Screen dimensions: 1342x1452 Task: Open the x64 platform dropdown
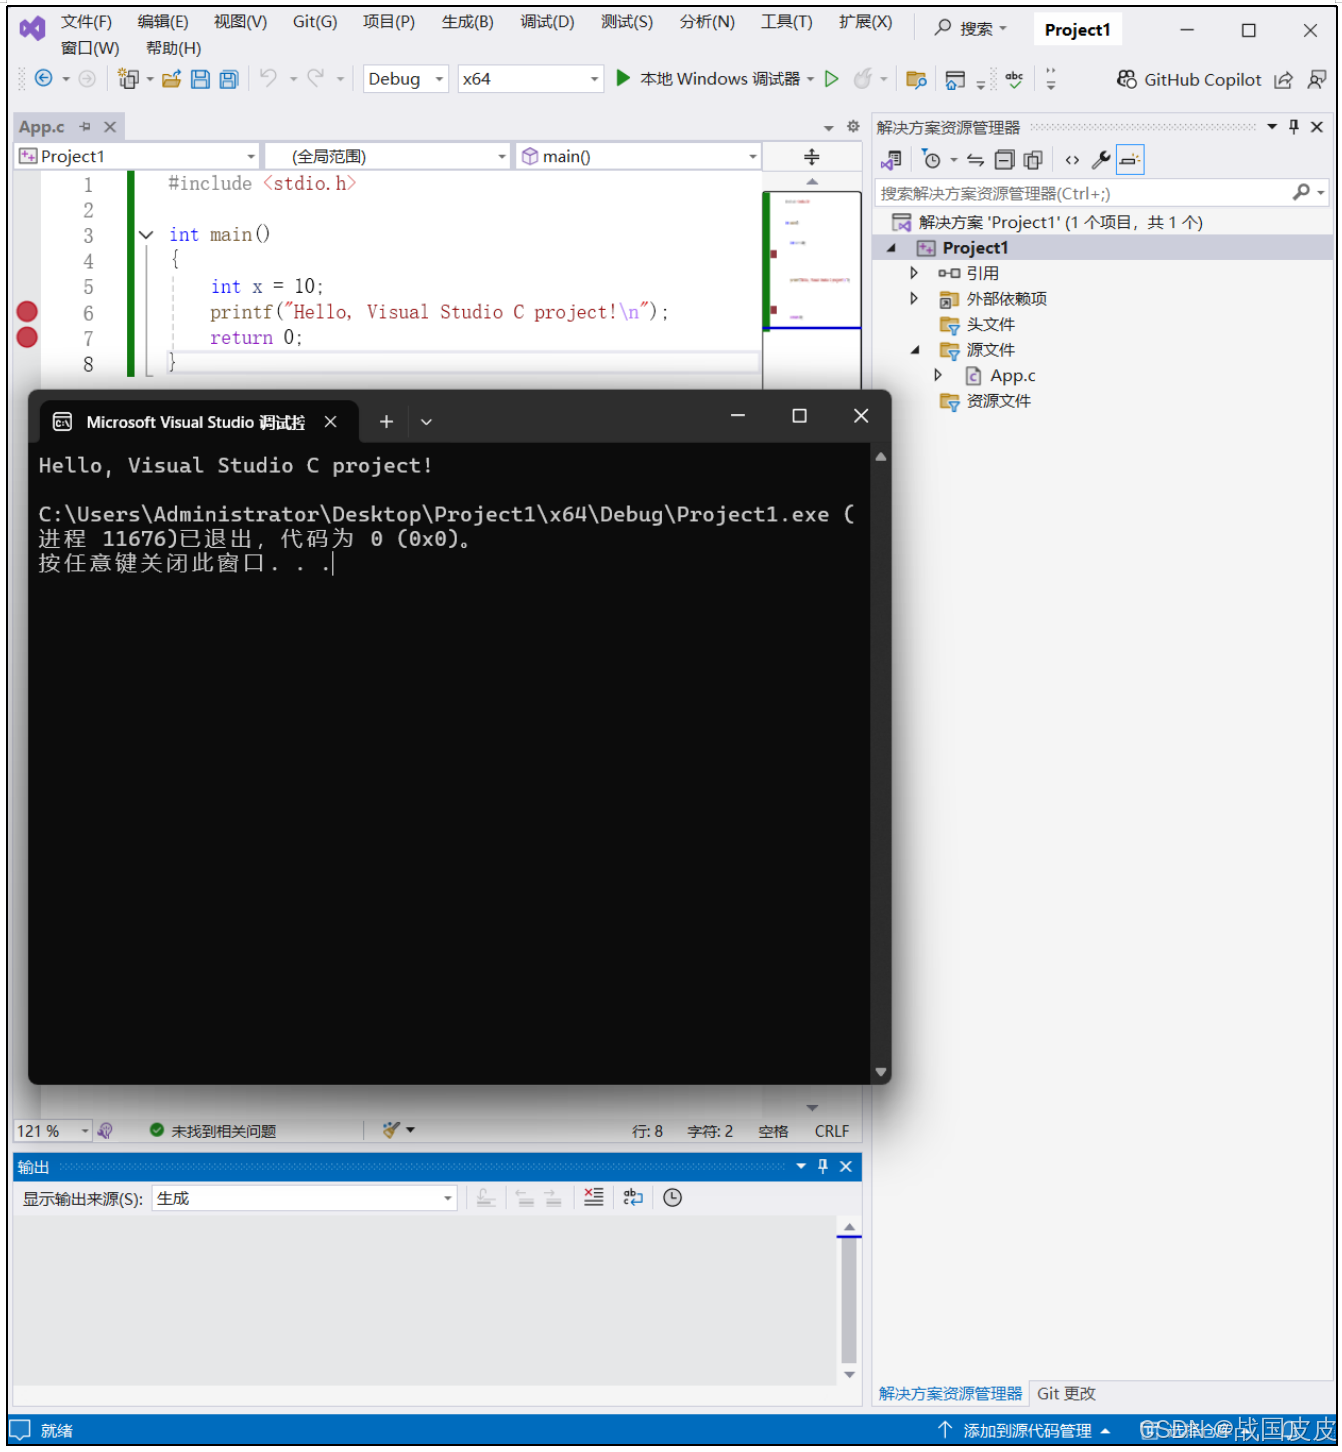530,79
